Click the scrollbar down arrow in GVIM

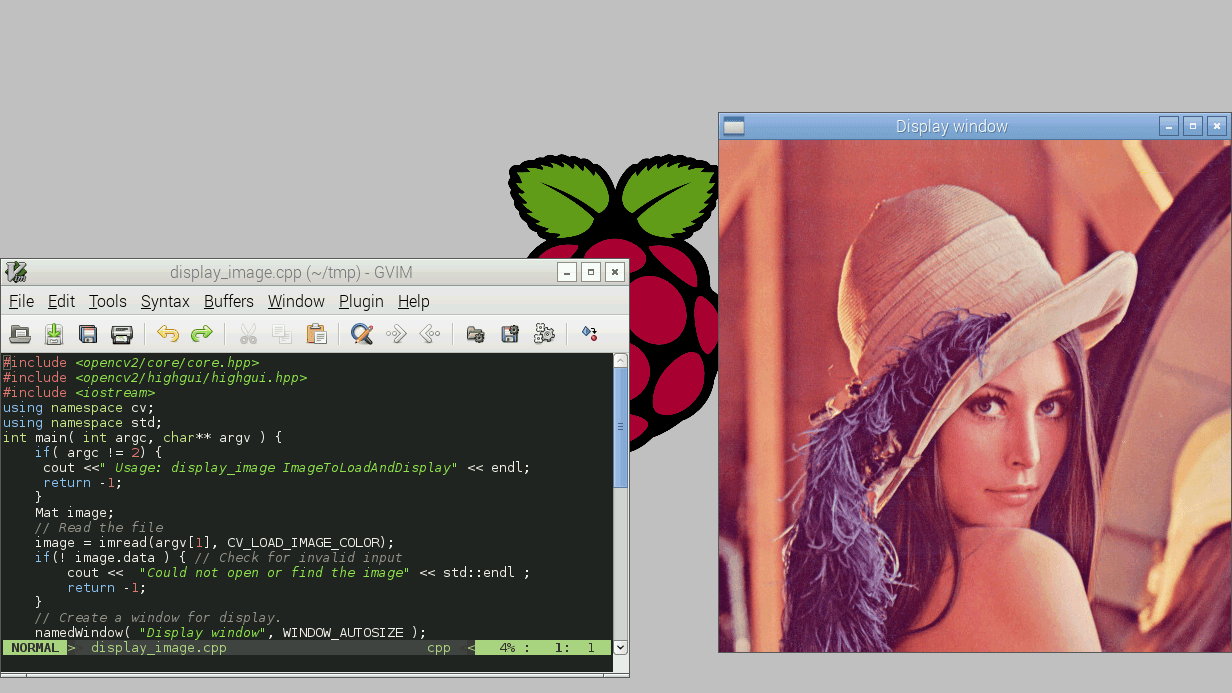[620, 647]
